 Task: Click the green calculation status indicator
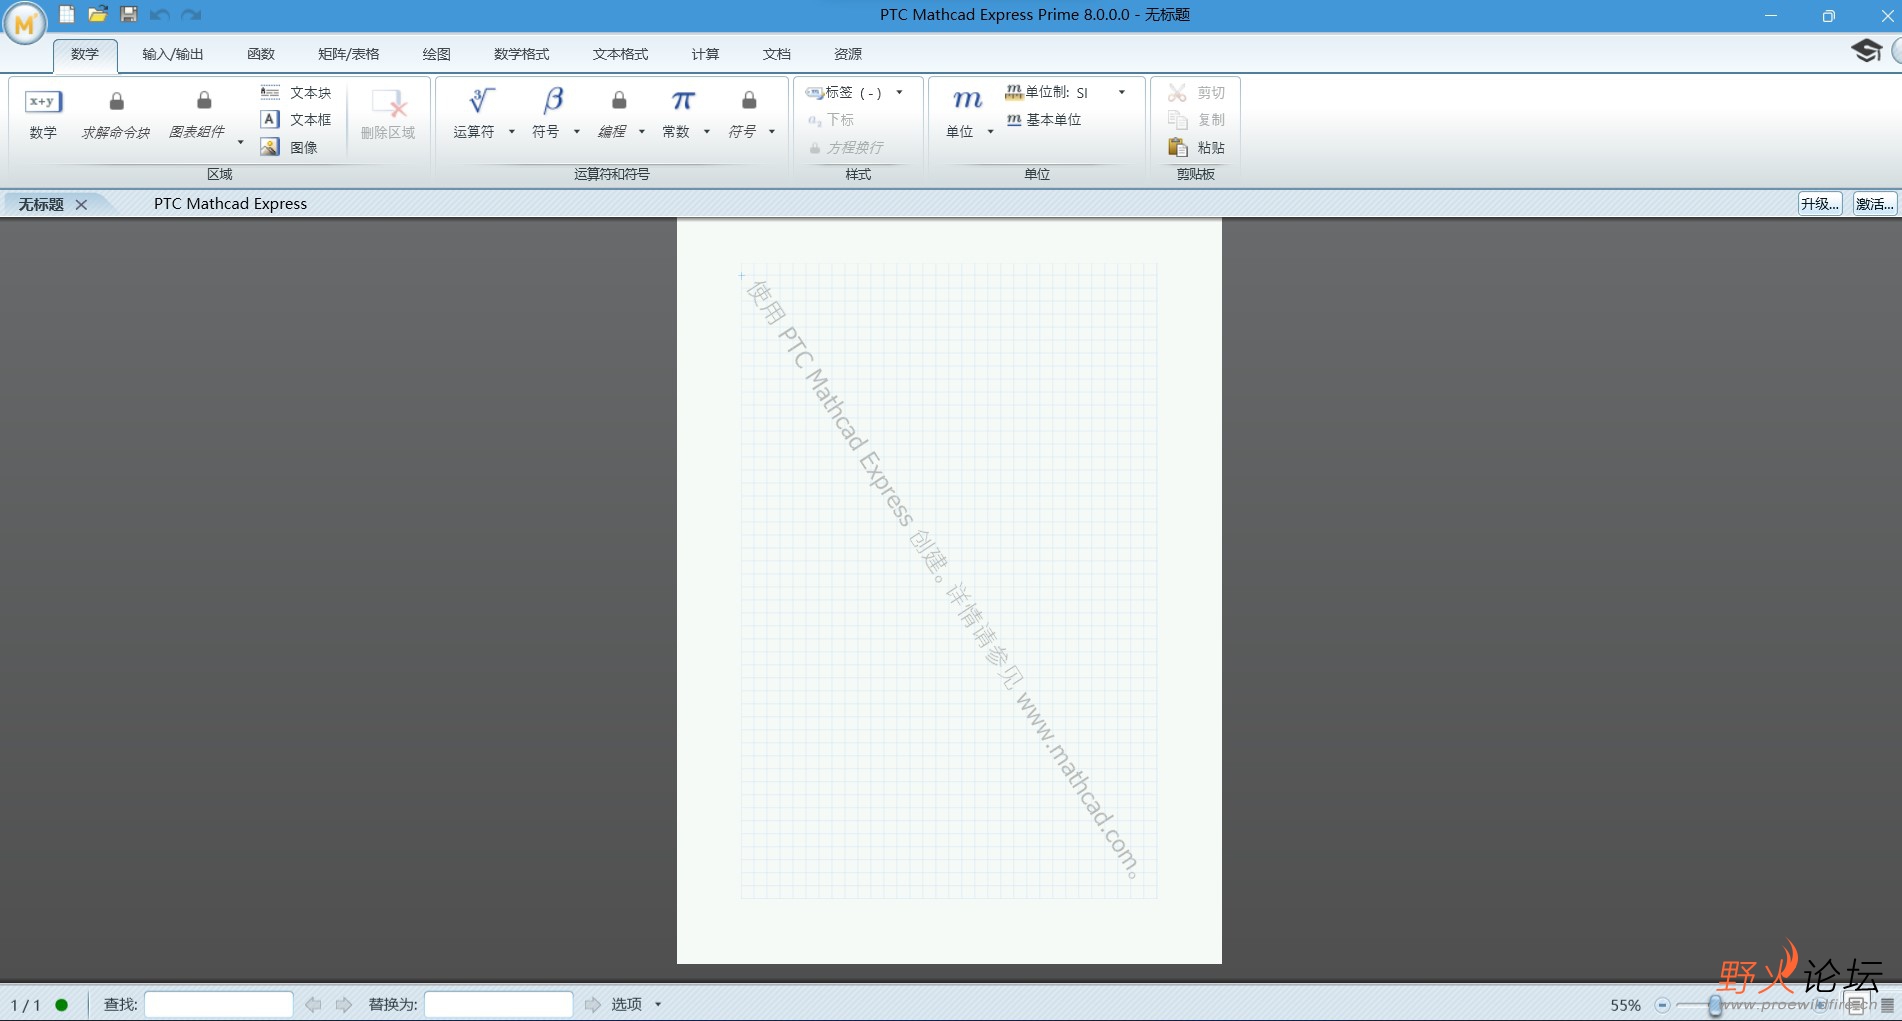(x=62, y=1005)
